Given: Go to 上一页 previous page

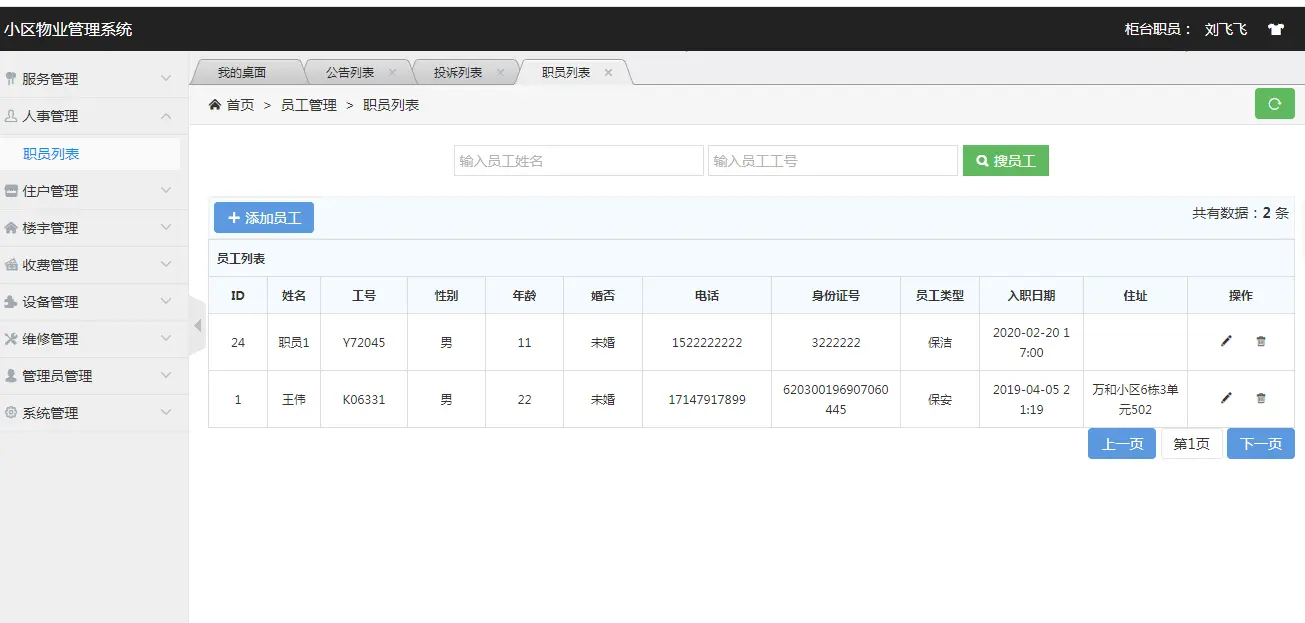Looking at the screenshot, I should tap(1122, 443).
